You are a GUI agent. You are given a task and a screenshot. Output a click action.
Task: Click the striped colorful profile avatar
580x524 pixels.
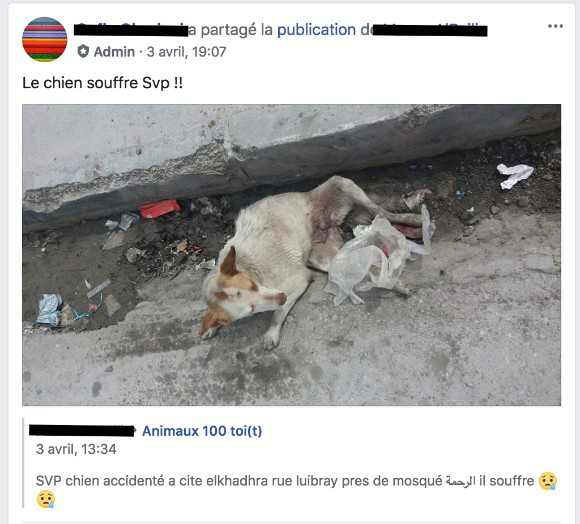[x=45, y=39]
